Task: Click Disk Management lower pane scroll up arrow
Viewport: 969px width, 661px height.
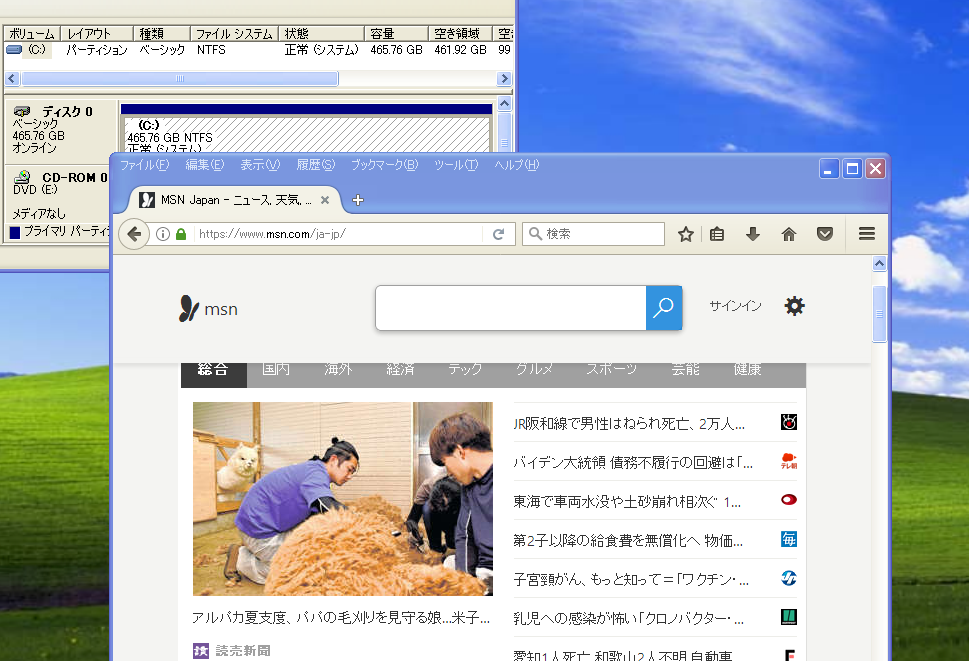Action: [504, 104]
